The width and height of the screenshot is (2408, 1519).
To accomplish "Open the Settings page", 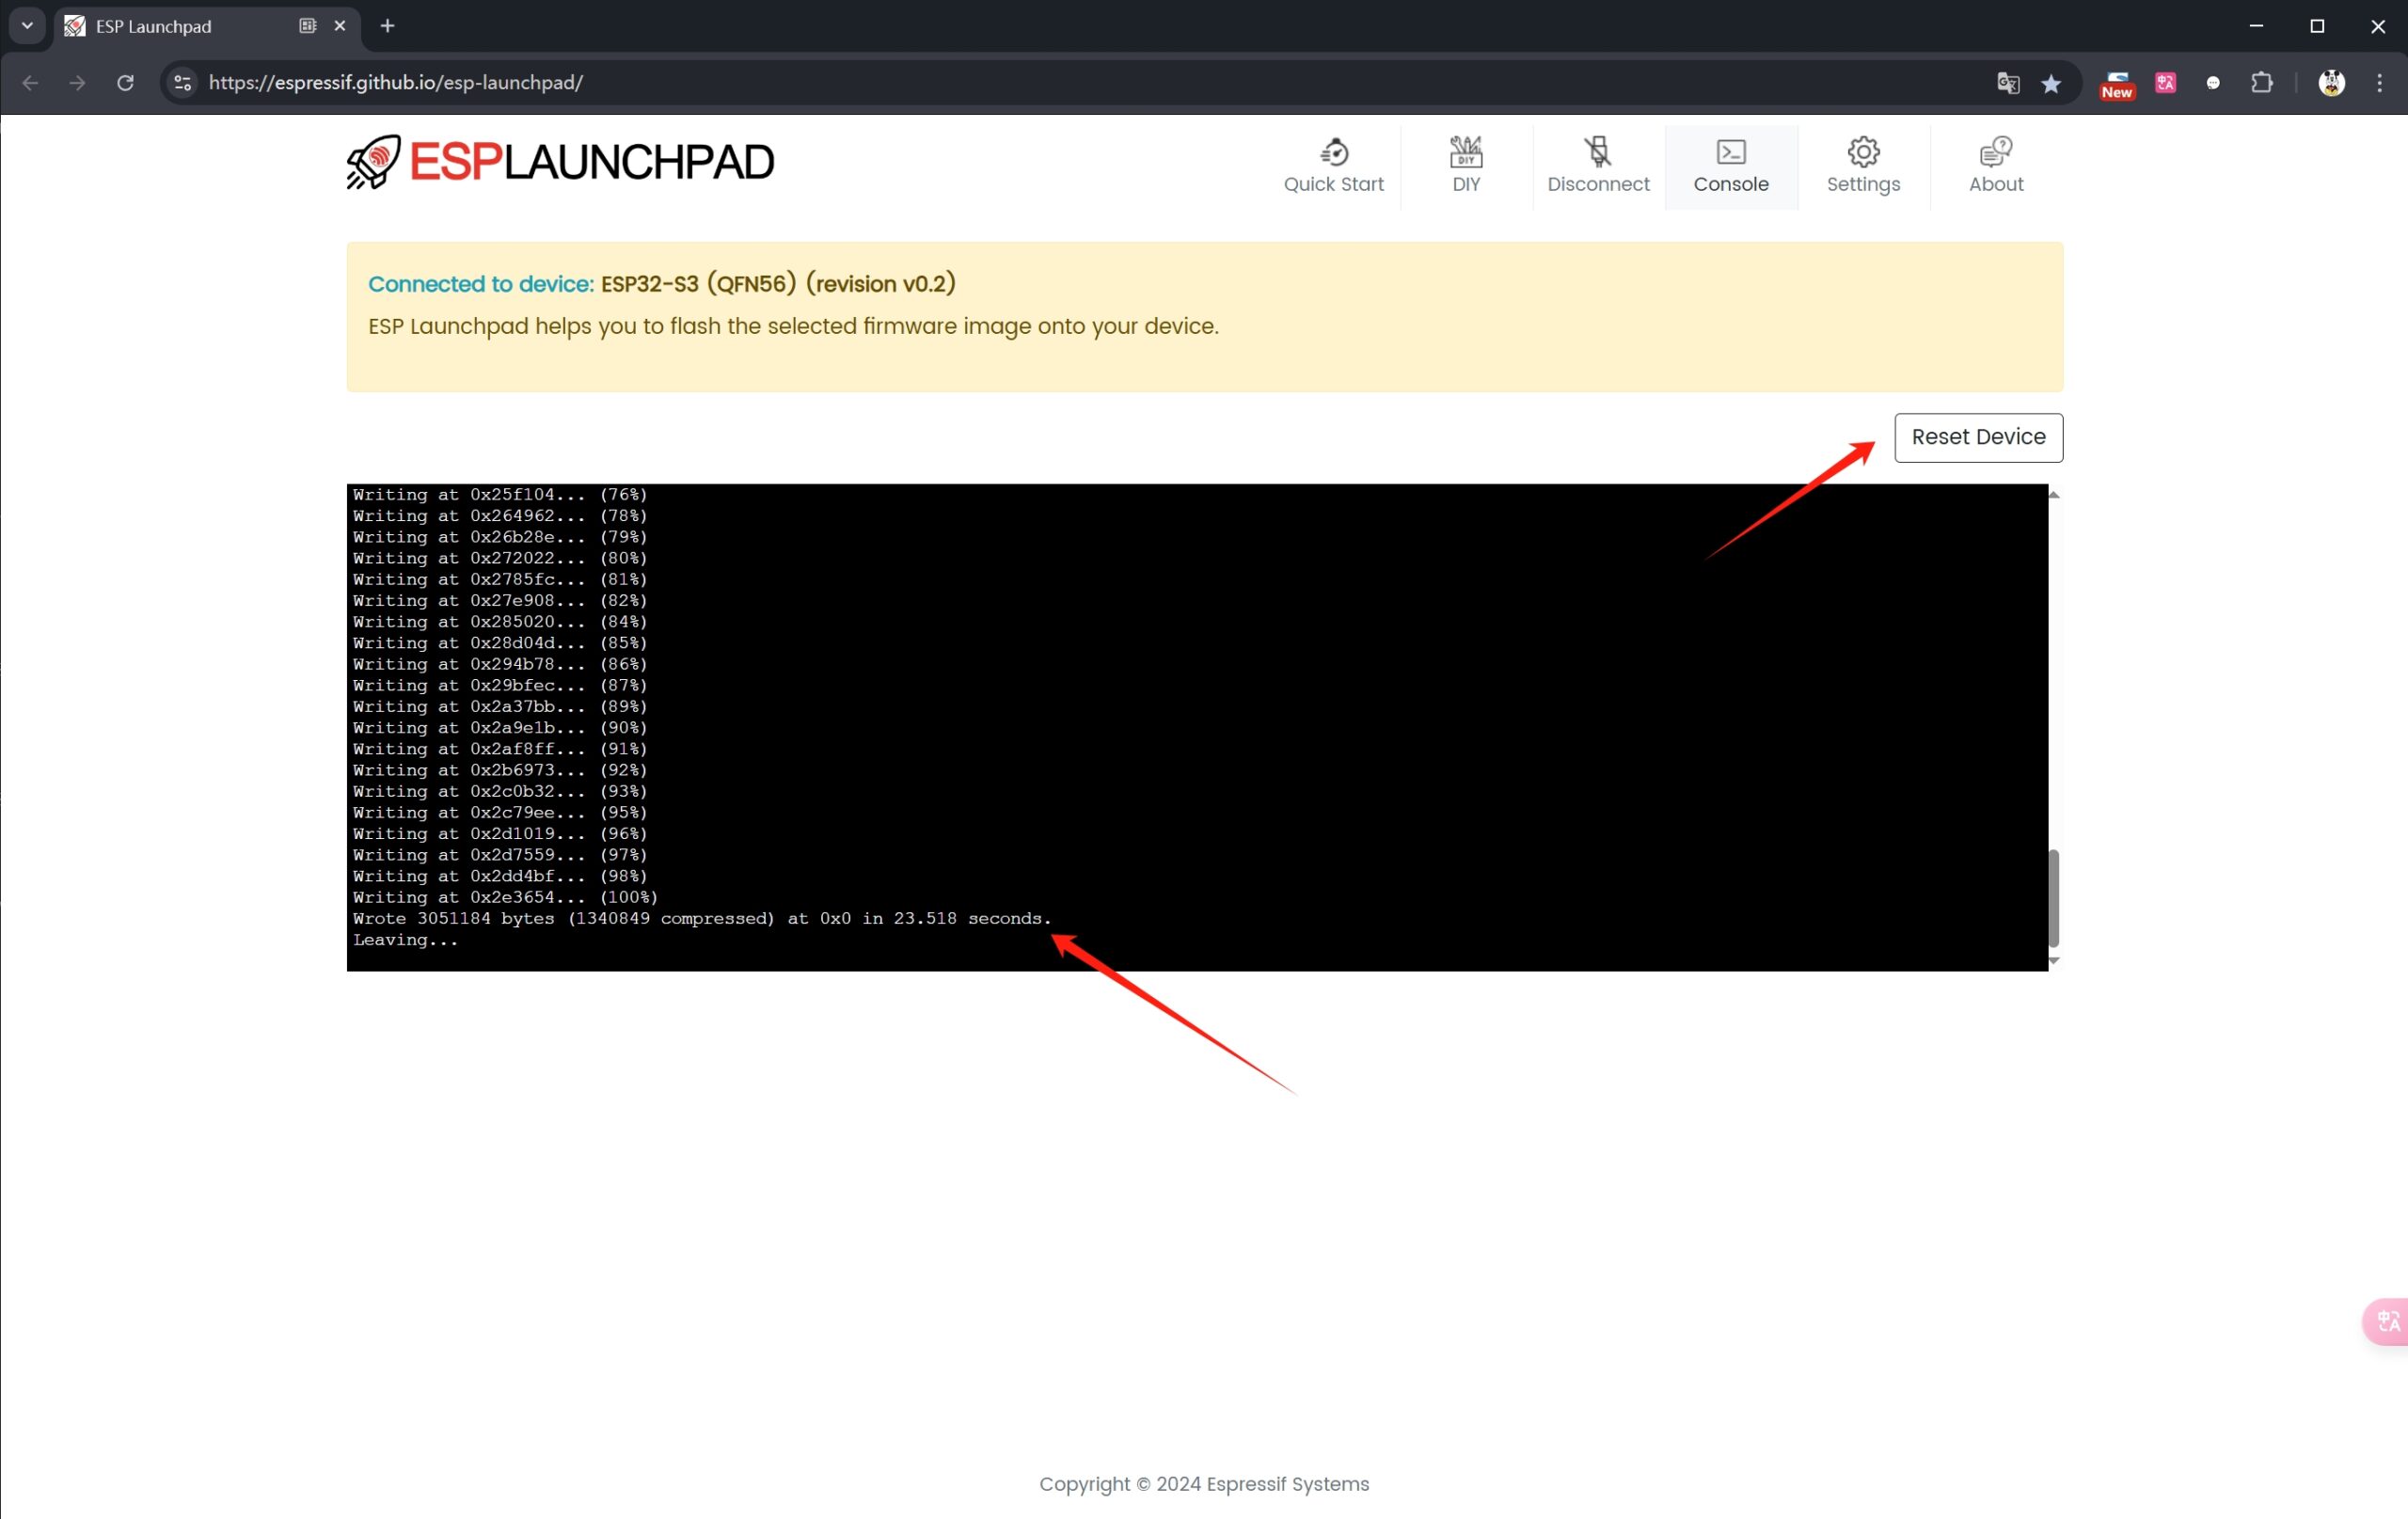I will point(1863,166).
